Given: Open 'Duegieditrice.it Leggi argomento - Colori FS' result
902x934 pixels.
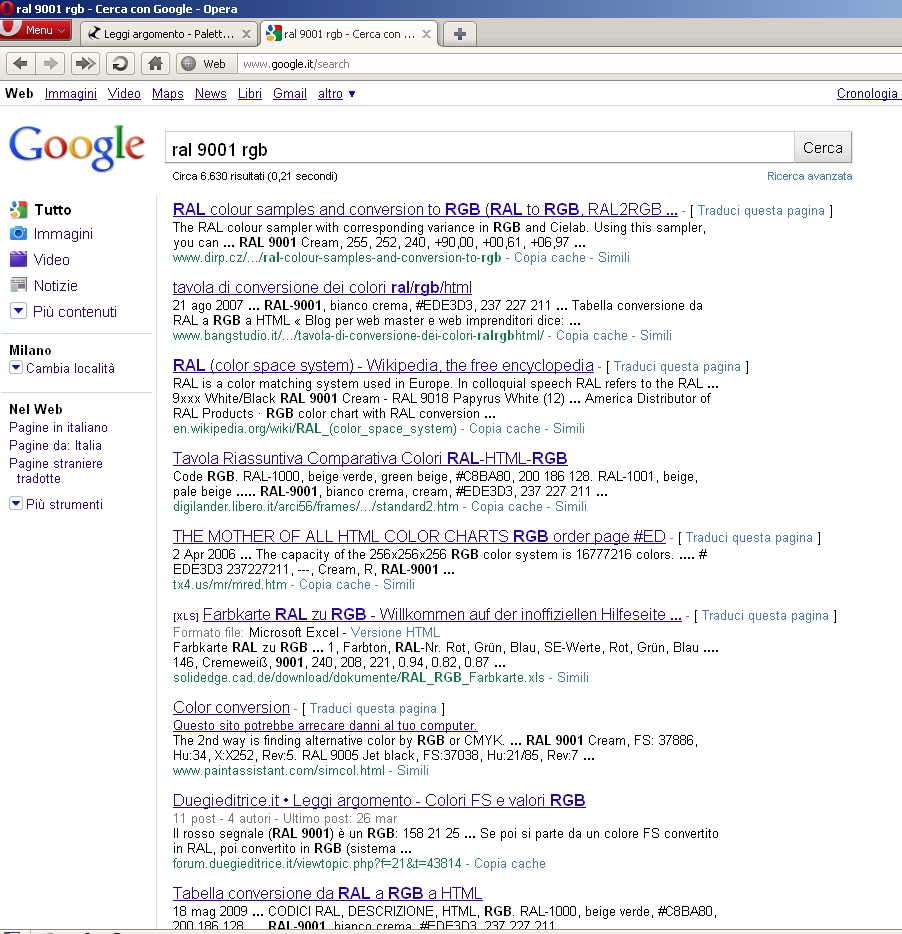Looking at the screenshot, I should click(x=379, y=801).
